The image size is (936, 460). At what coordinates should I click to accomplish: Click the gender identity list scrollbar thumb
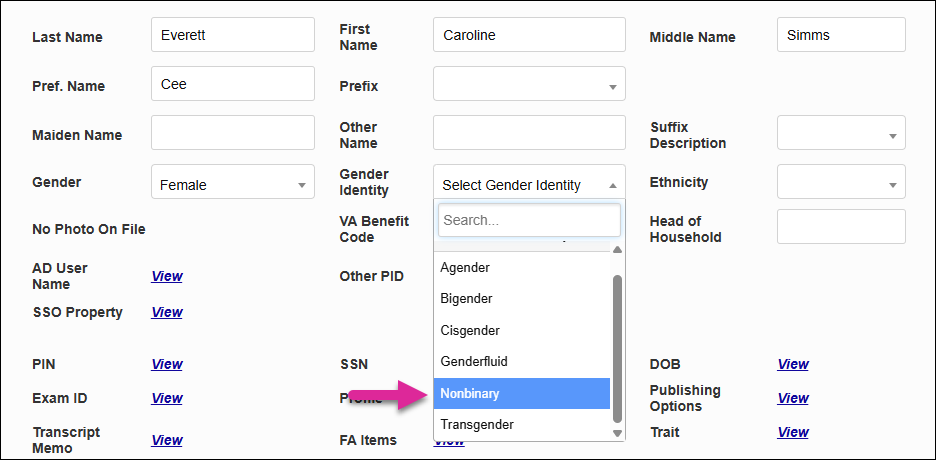617,348
